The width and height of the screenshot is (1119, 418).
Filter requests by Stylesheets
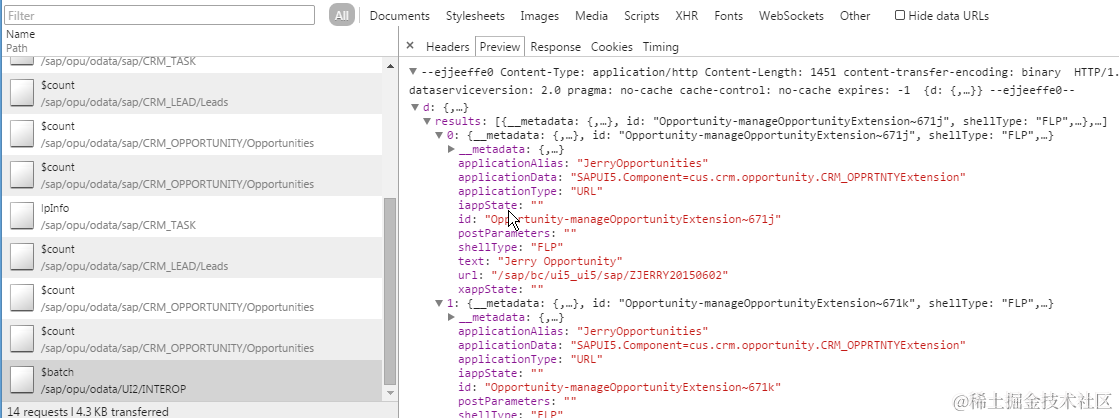[475, 16]
